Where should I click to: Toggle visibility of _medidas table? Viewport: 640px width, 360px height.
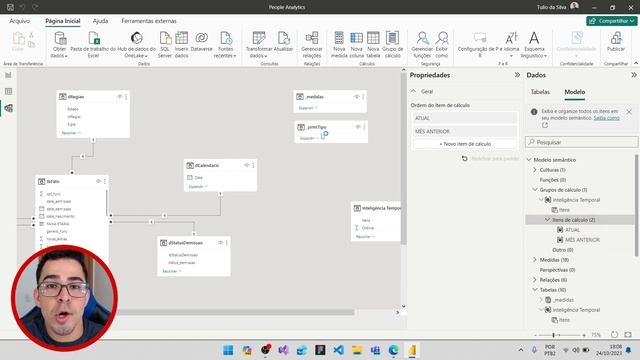click(357, 97)
